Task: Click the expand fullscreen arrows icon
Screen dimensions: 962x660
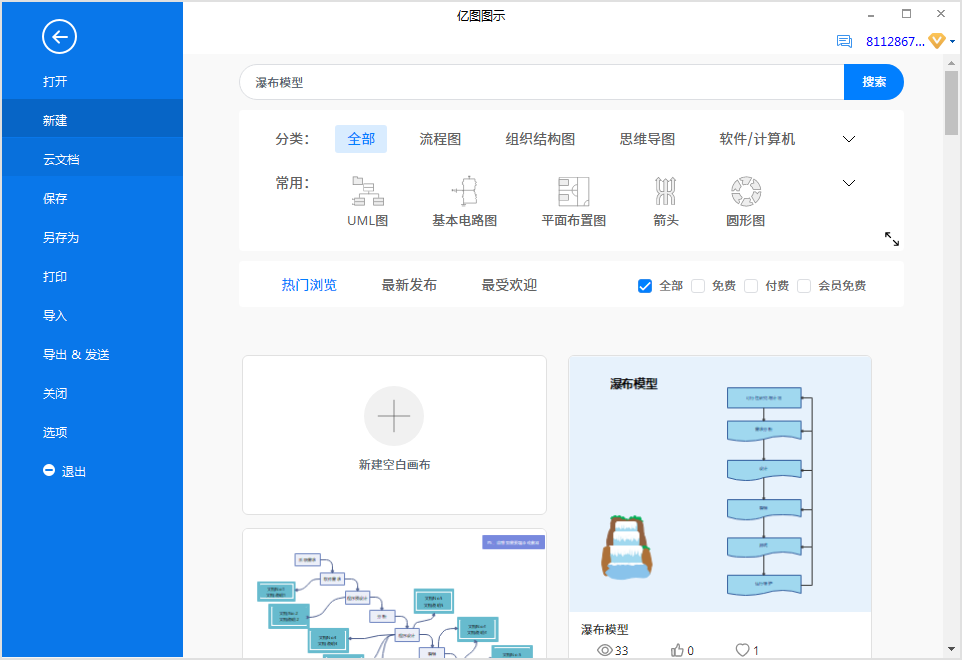Action: pos(891,239)
